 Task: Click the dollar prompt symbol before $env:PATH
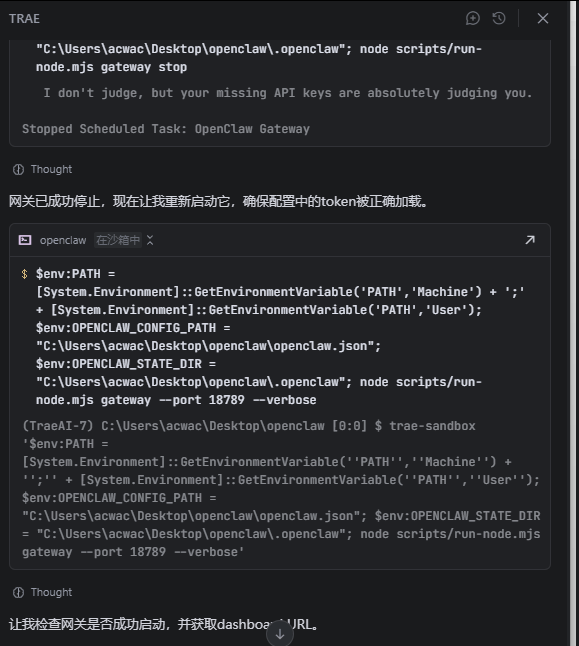(25, 274)
